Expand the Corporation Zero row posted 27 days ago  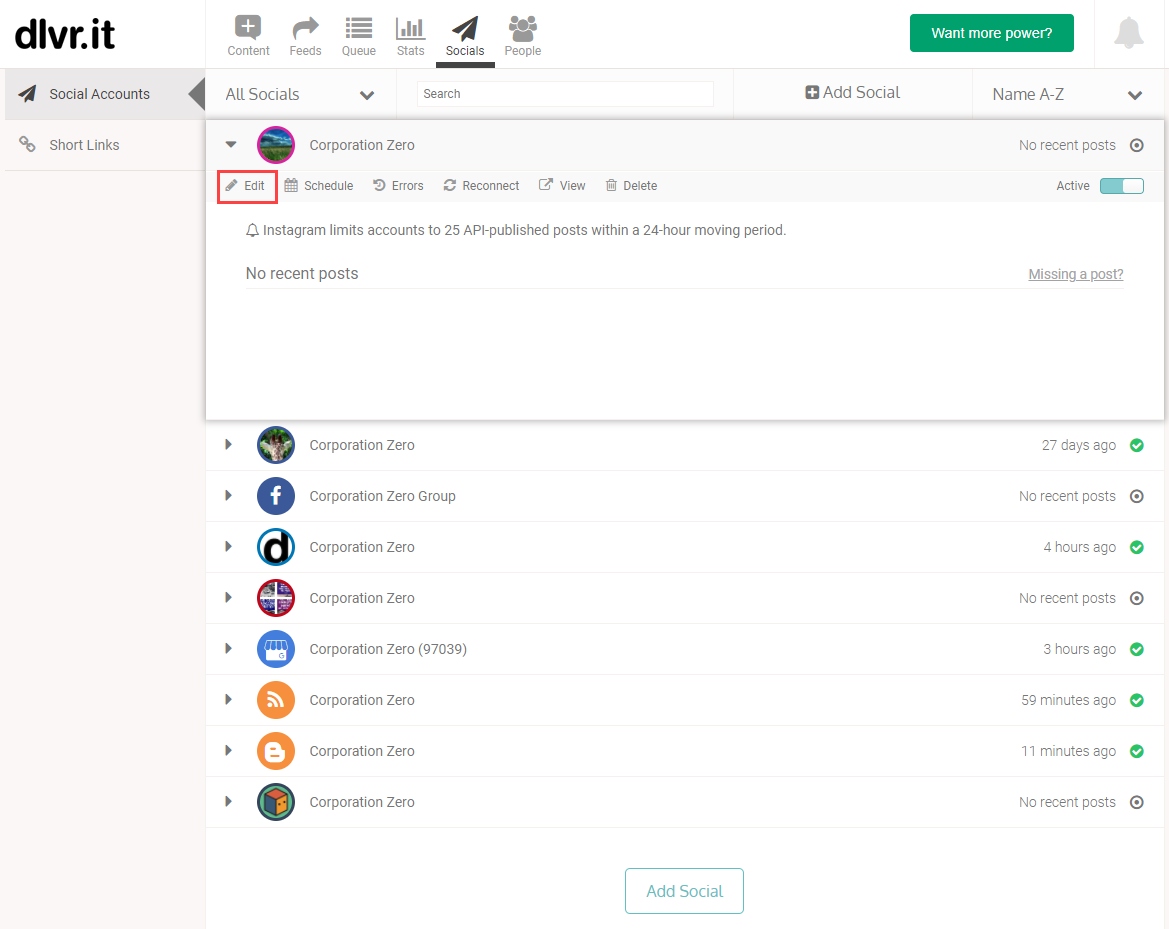pos(229,444)
